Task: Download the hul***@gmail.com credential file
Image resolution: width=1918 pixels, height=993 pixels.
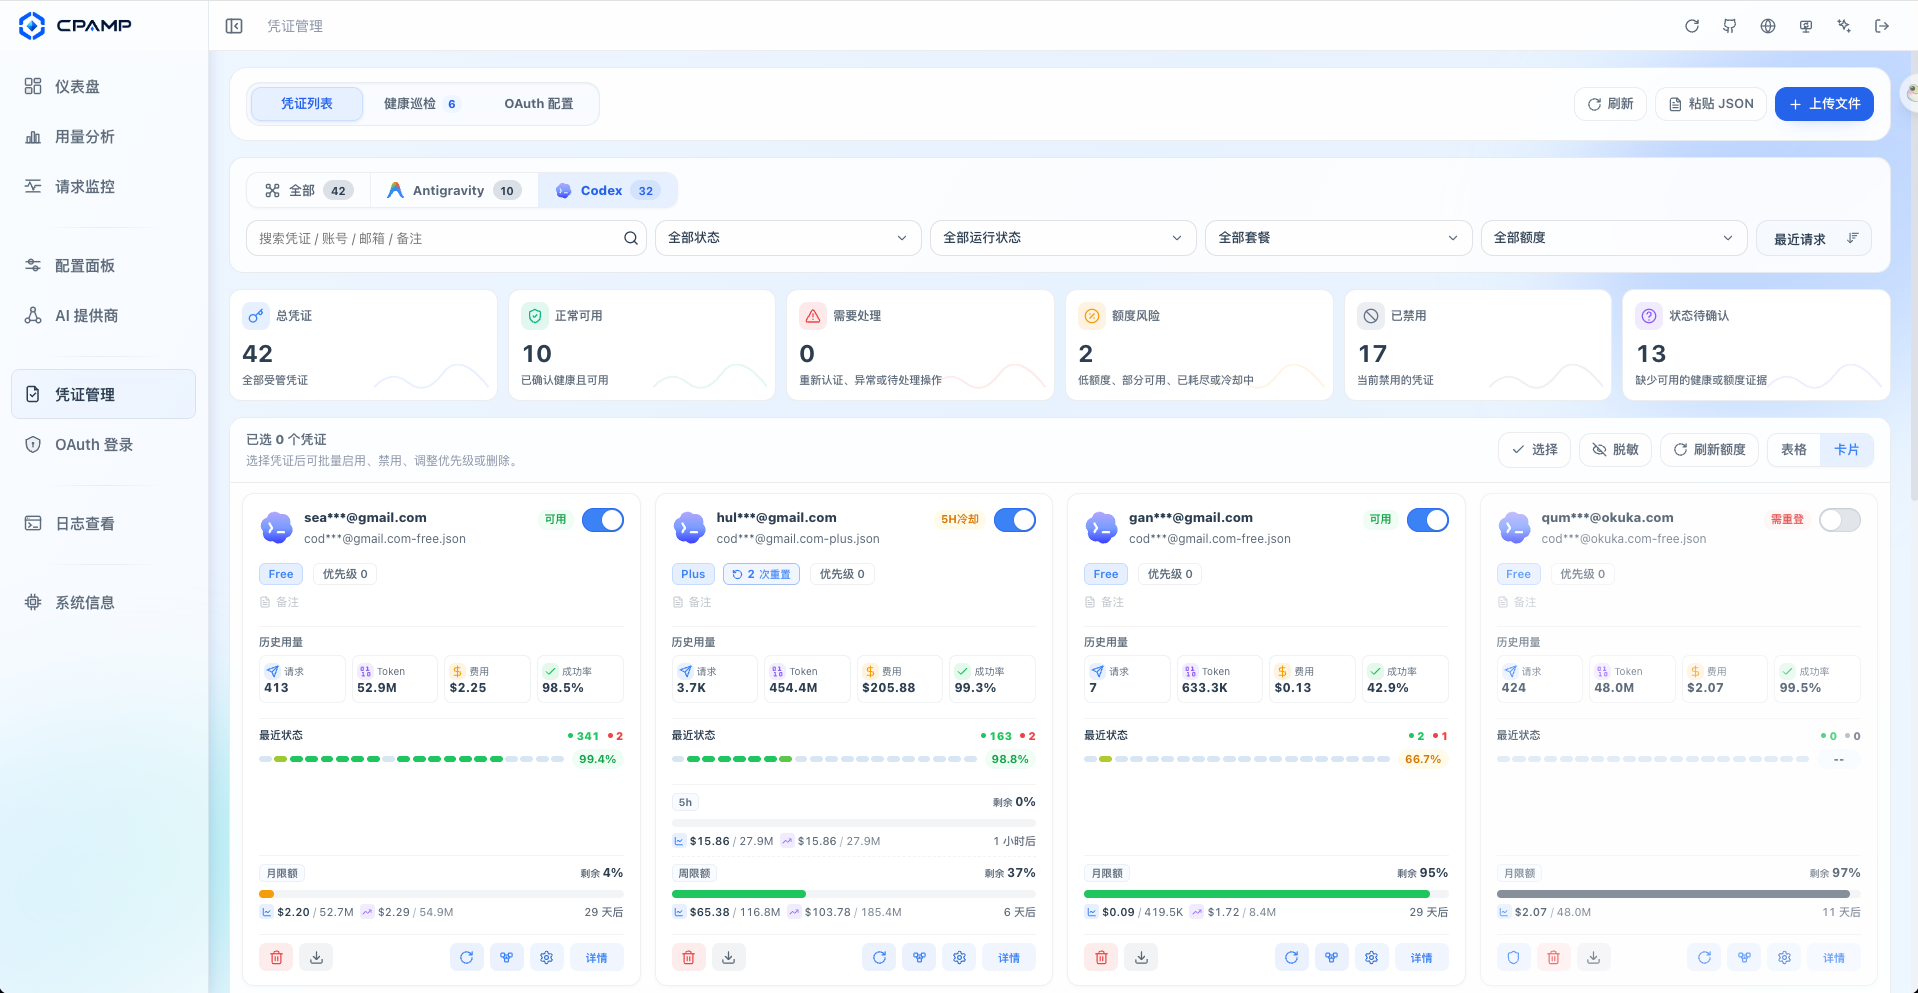Action: pos(729,957)
